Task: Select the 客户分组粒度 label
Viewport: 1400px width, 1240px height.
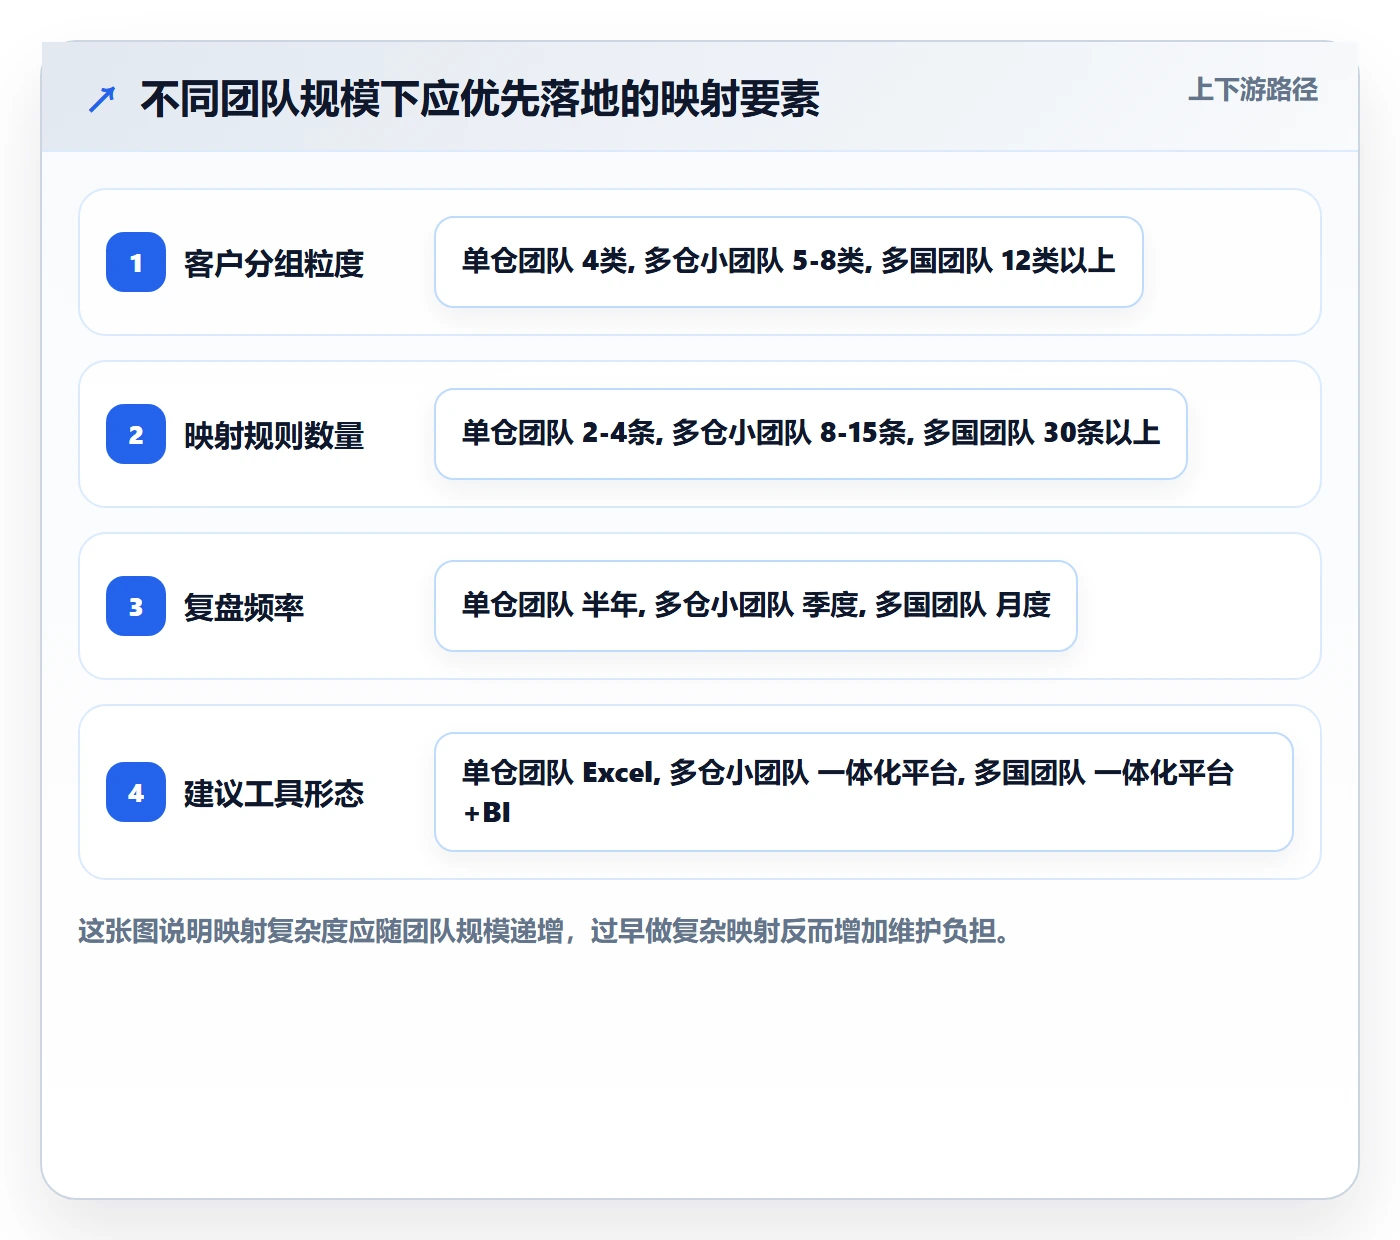Action: click(x=274, y=263)
